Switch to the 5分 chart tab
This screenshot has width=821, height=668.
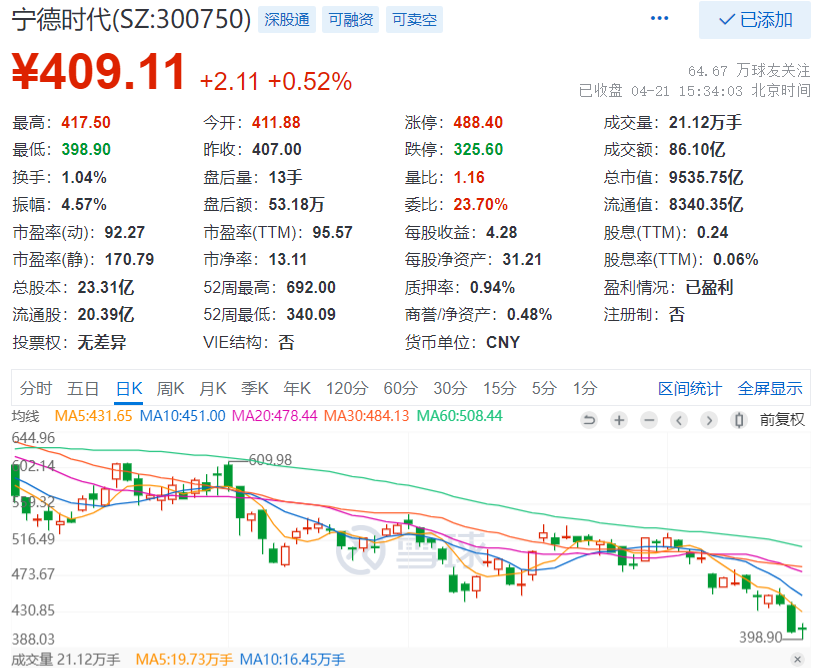(x=544, y=388)
